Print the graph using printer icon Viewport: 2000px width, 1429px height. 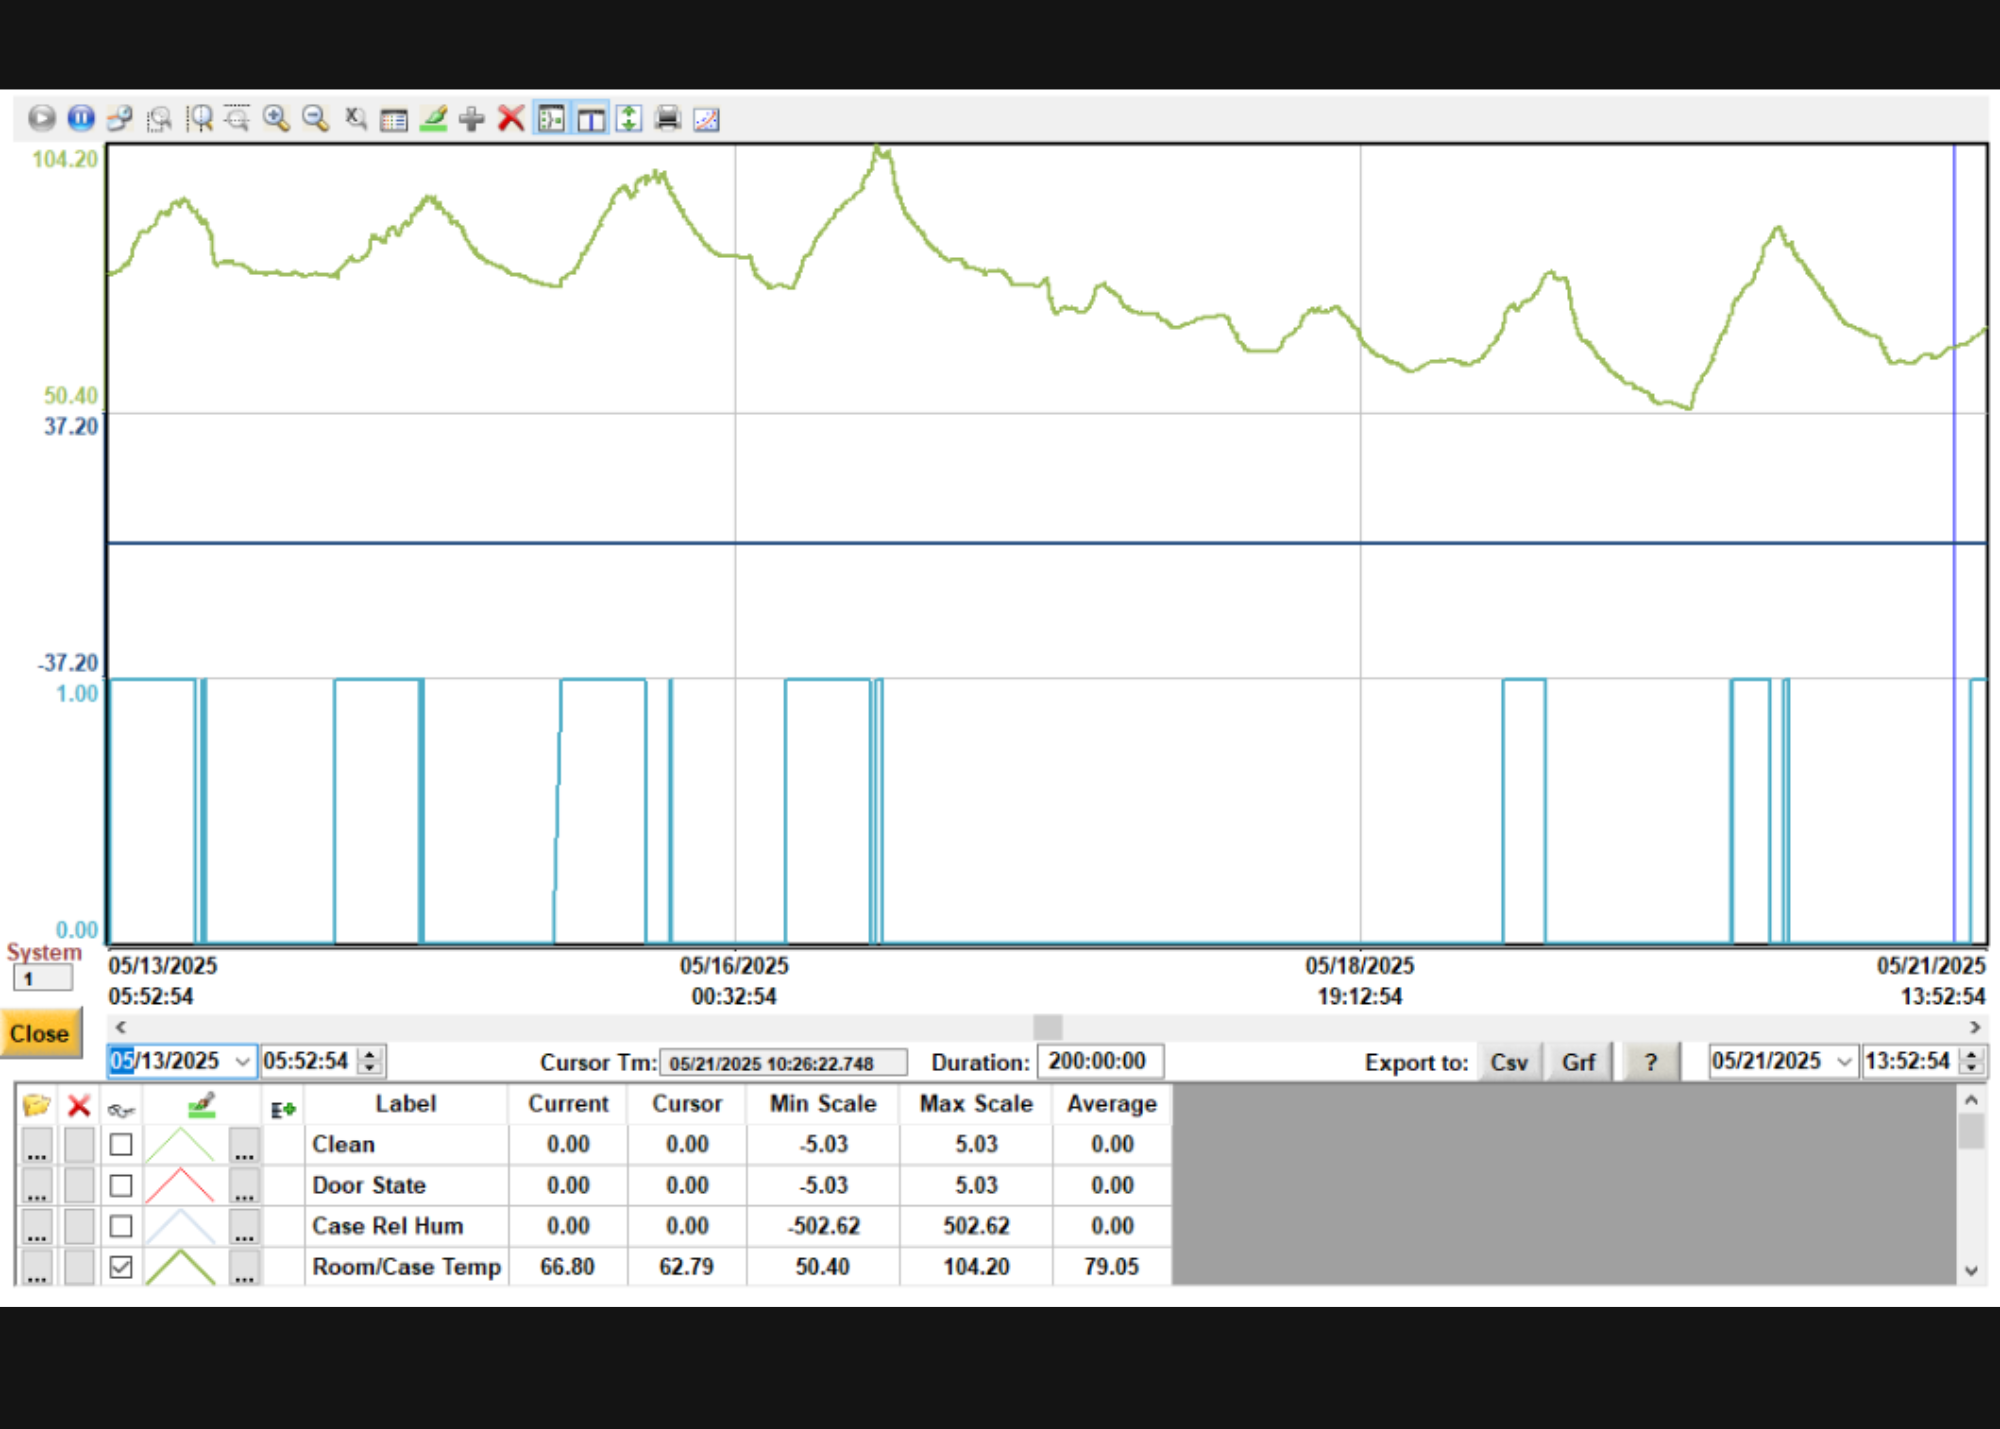(668, 119)
